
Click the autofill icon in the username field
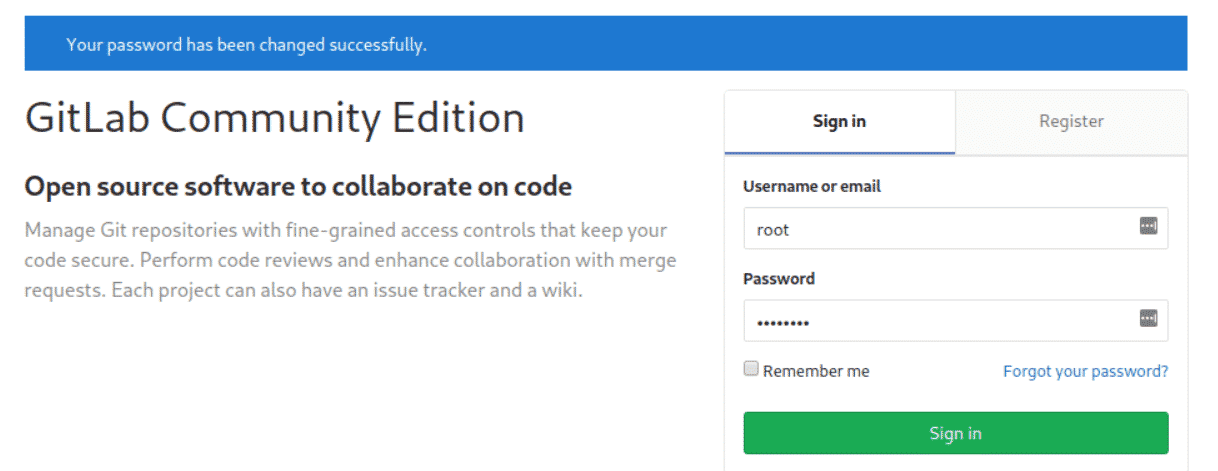tap(1147, 227)
